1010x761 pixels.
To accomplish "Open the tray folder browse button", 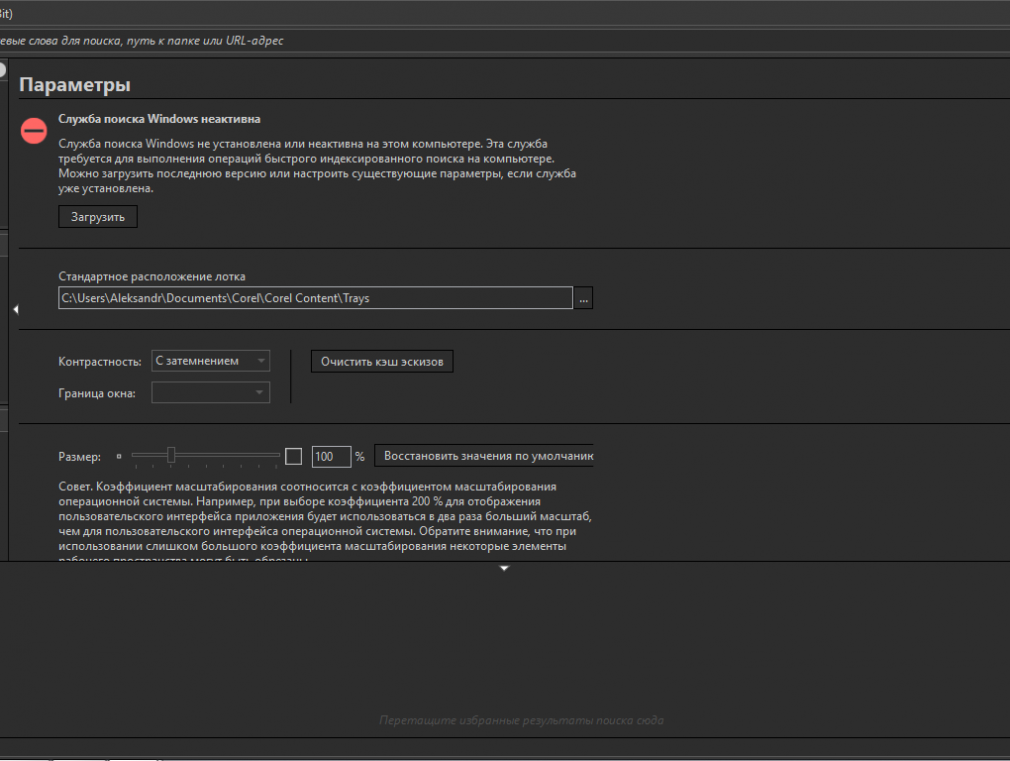I will coord(584,298).
